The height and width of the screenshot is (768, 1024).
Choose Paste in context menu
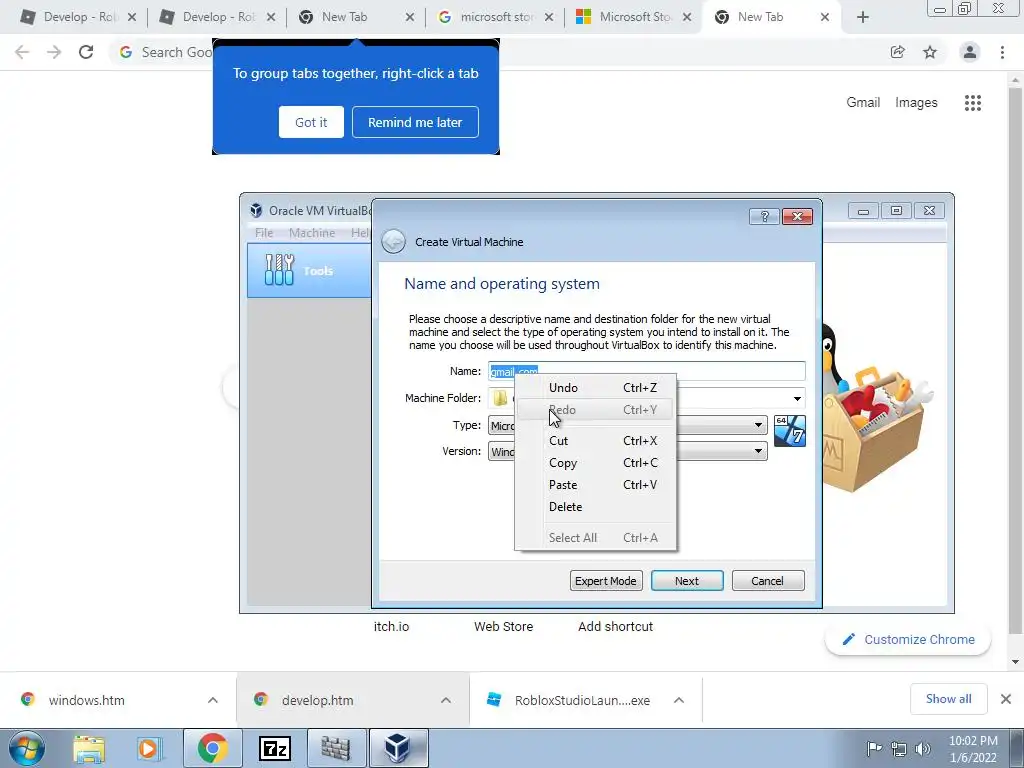(596, 485)
